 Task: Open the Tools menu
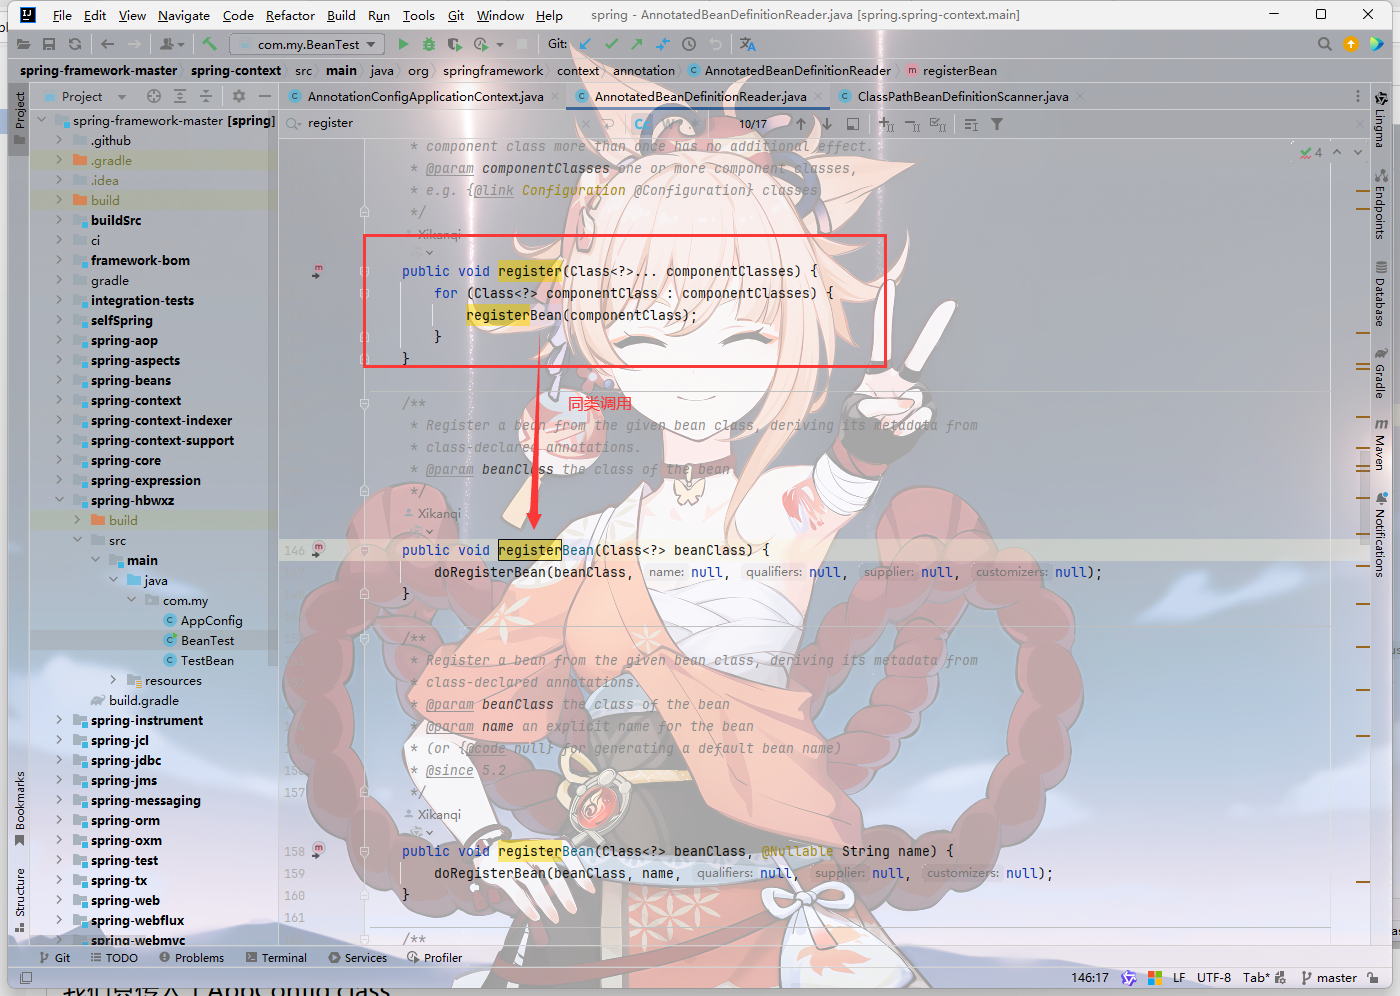pyautogui.click(x=418, y=15)
